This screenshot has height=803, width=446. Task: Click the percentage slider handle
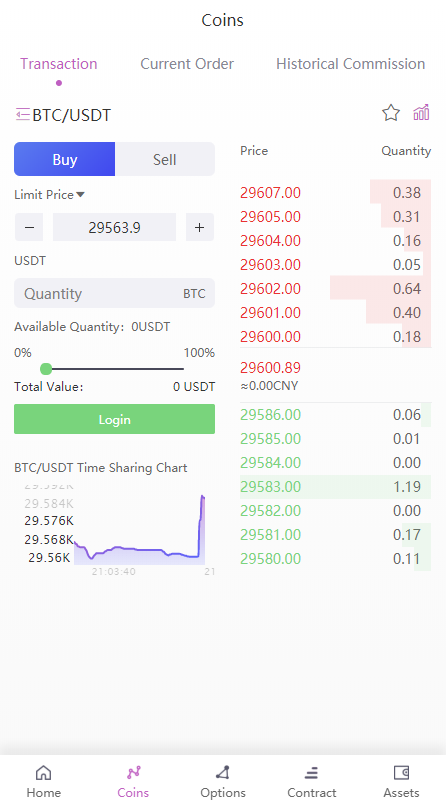[x=46, y=369]
